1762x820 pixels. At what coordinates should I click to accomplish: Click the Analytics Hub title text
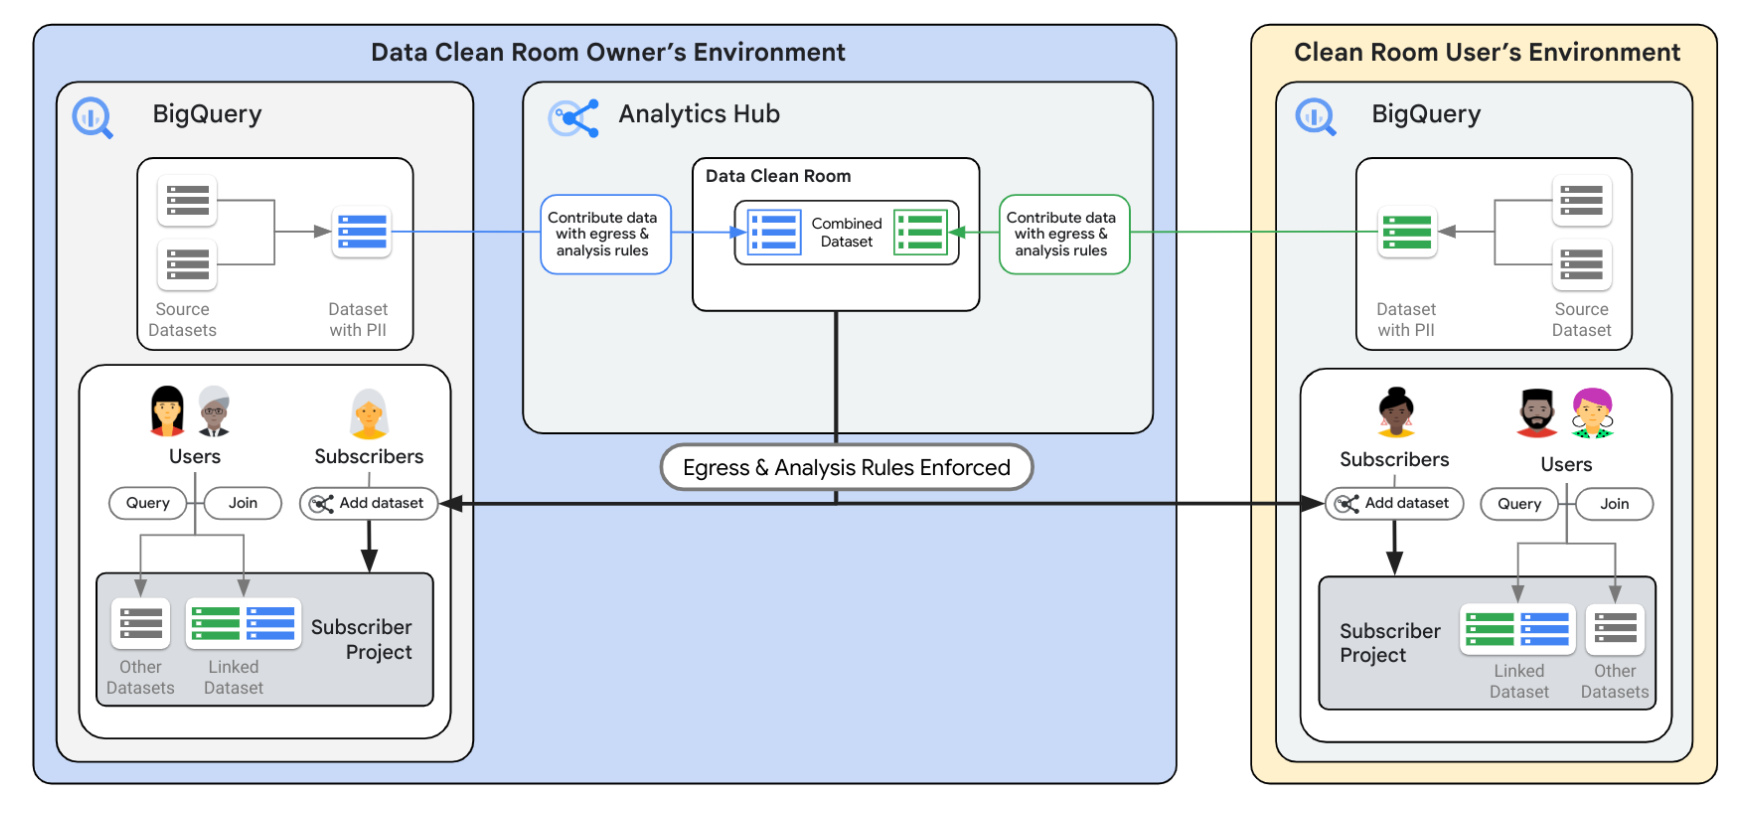[x=699, y=114]
